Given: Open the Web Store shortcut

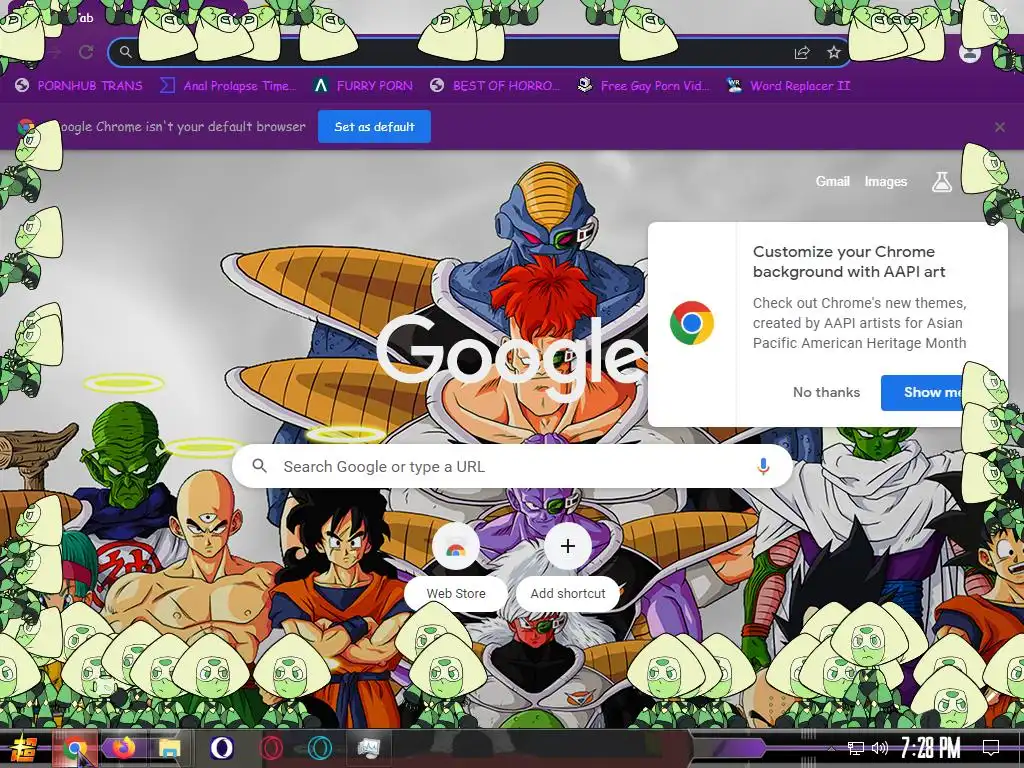Looking at the screenshot, I should pos(456,567).
